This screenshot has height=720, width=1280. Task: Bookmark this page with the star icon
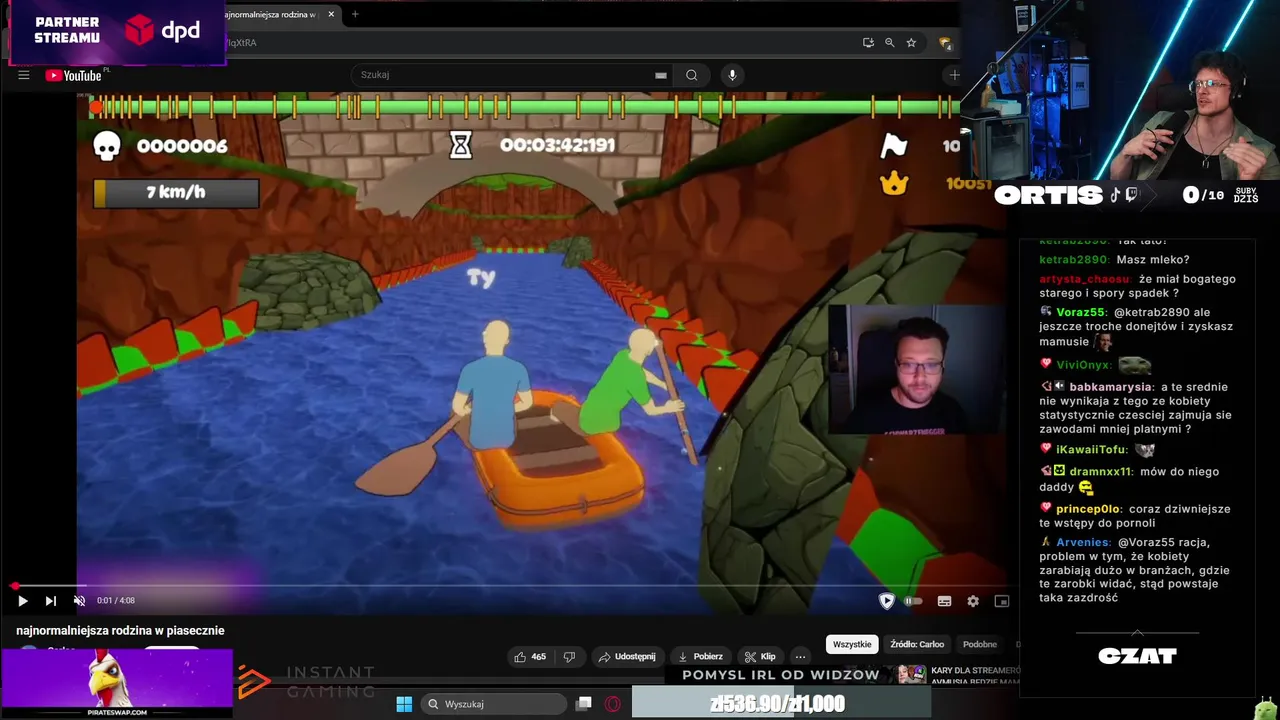click(911, 43)
